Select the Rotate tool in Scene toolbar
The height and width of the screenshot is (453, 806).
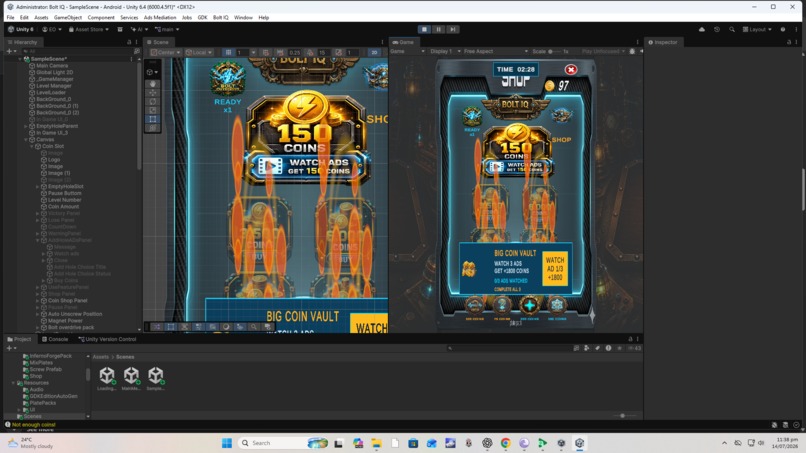pyautogui.click(x=153, y=101)
